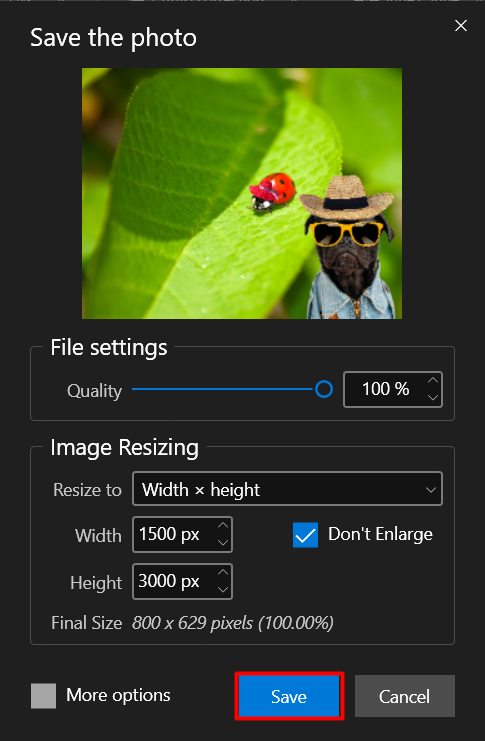Click the Don't Enlarge label text
The height and width of the screenshot is (741, 485).
(x=381, y=534)
